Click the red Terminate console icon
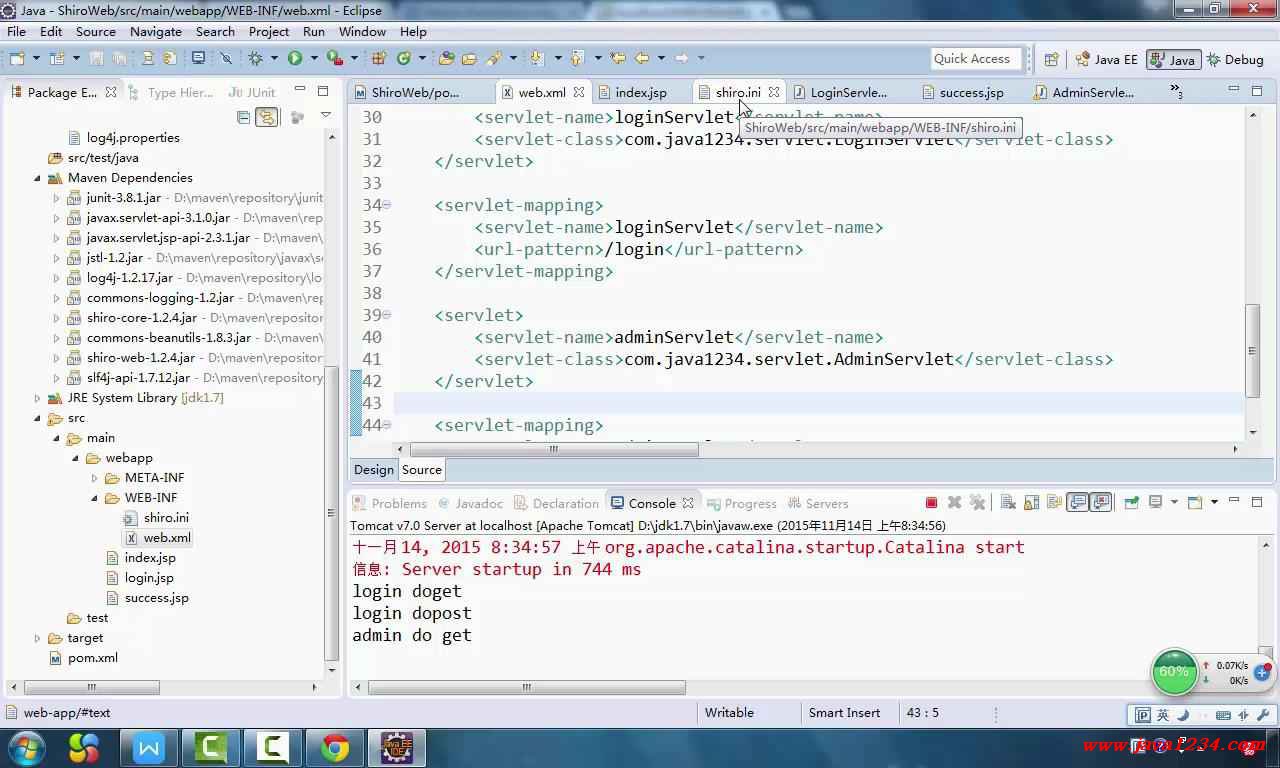The width and height of the screenshot is (1280, 768). pos(931,502)
